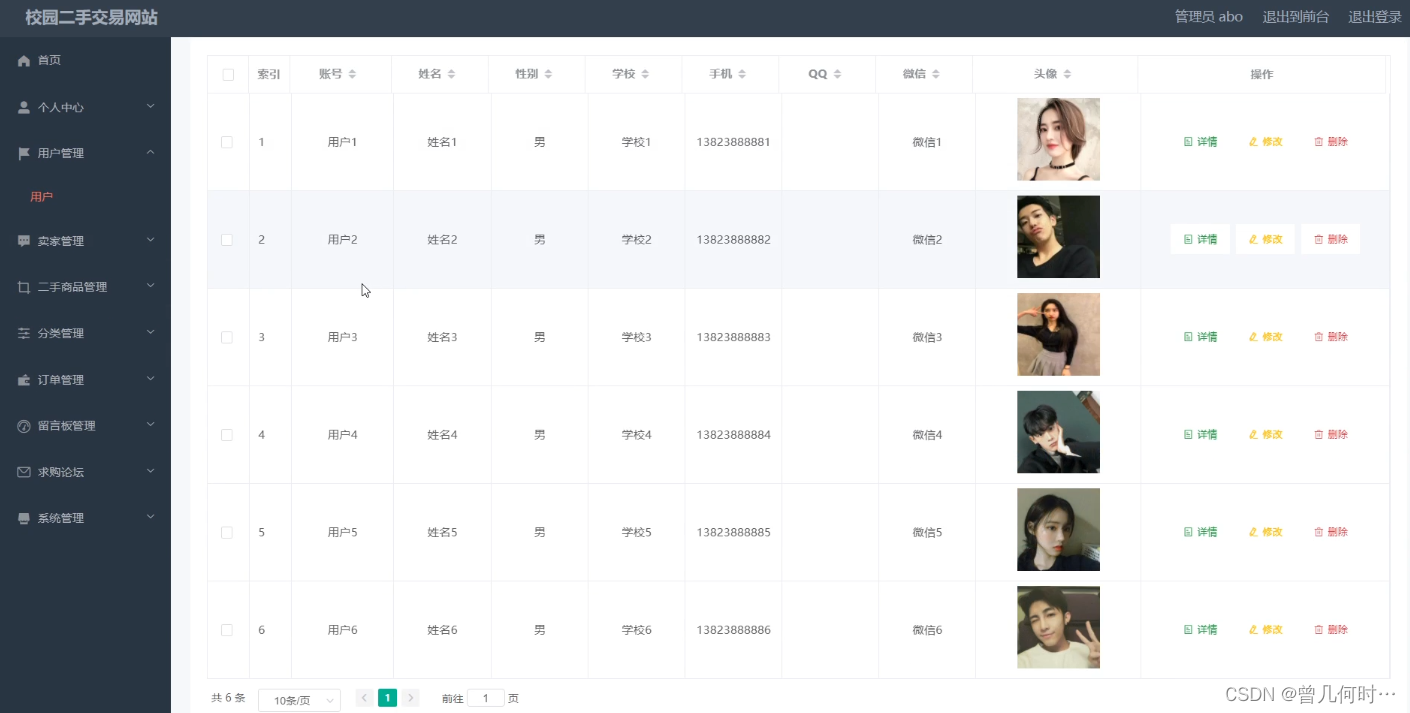Open the 10条/页 page size dropdown
The image size is (1410, 713).
tap(299, 700)
